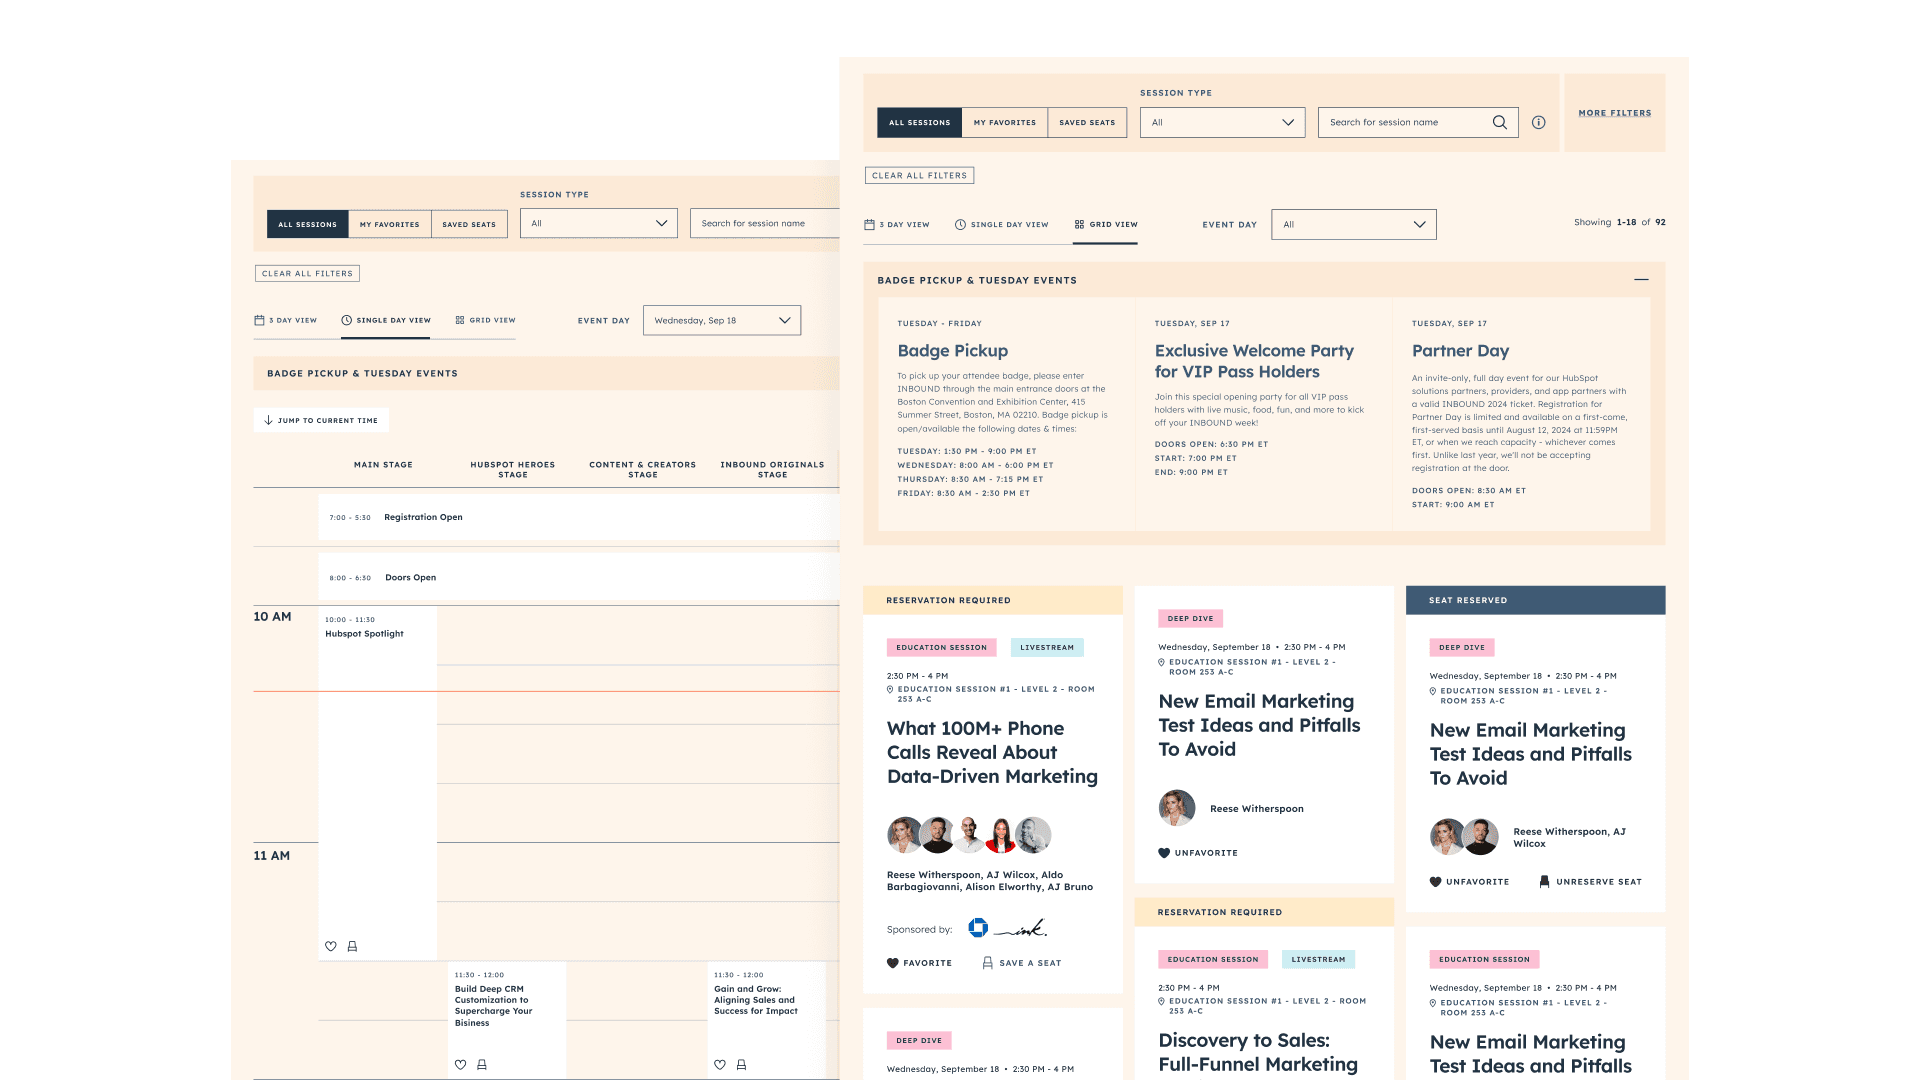Switch to 3 Day View tab
The height and width of the screenshot is (1080, 1920).
click(902, 223)
